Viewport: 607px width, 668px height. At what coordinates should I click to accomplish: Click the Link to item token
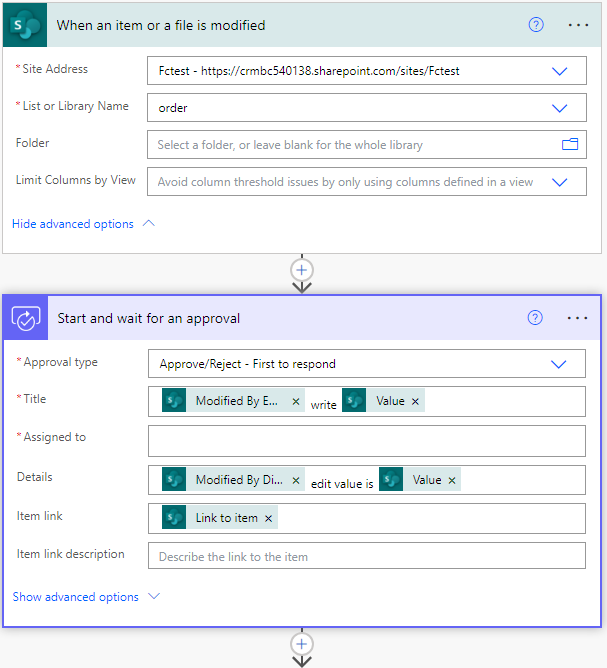pos(220,518)
